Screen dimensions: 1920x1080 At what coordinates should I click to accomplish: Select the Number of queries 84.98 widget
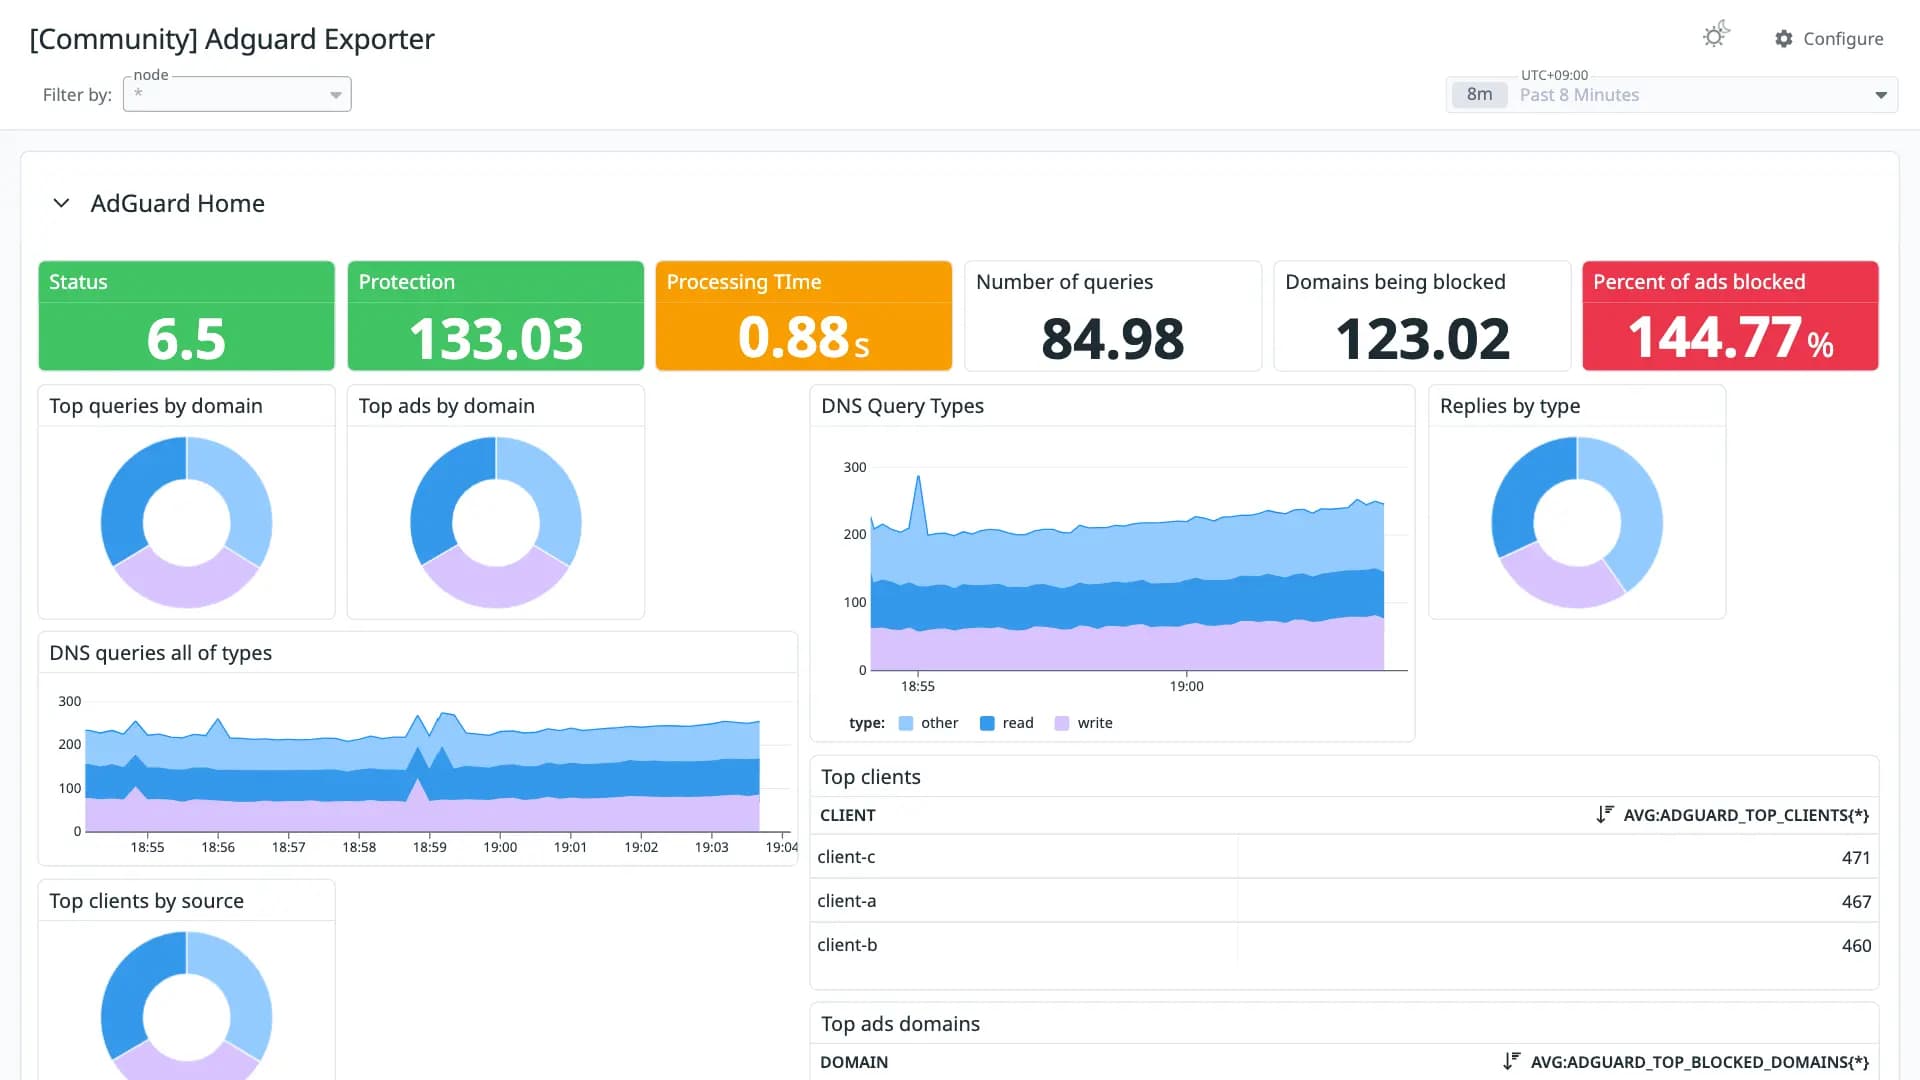[x=1113, y=316]
